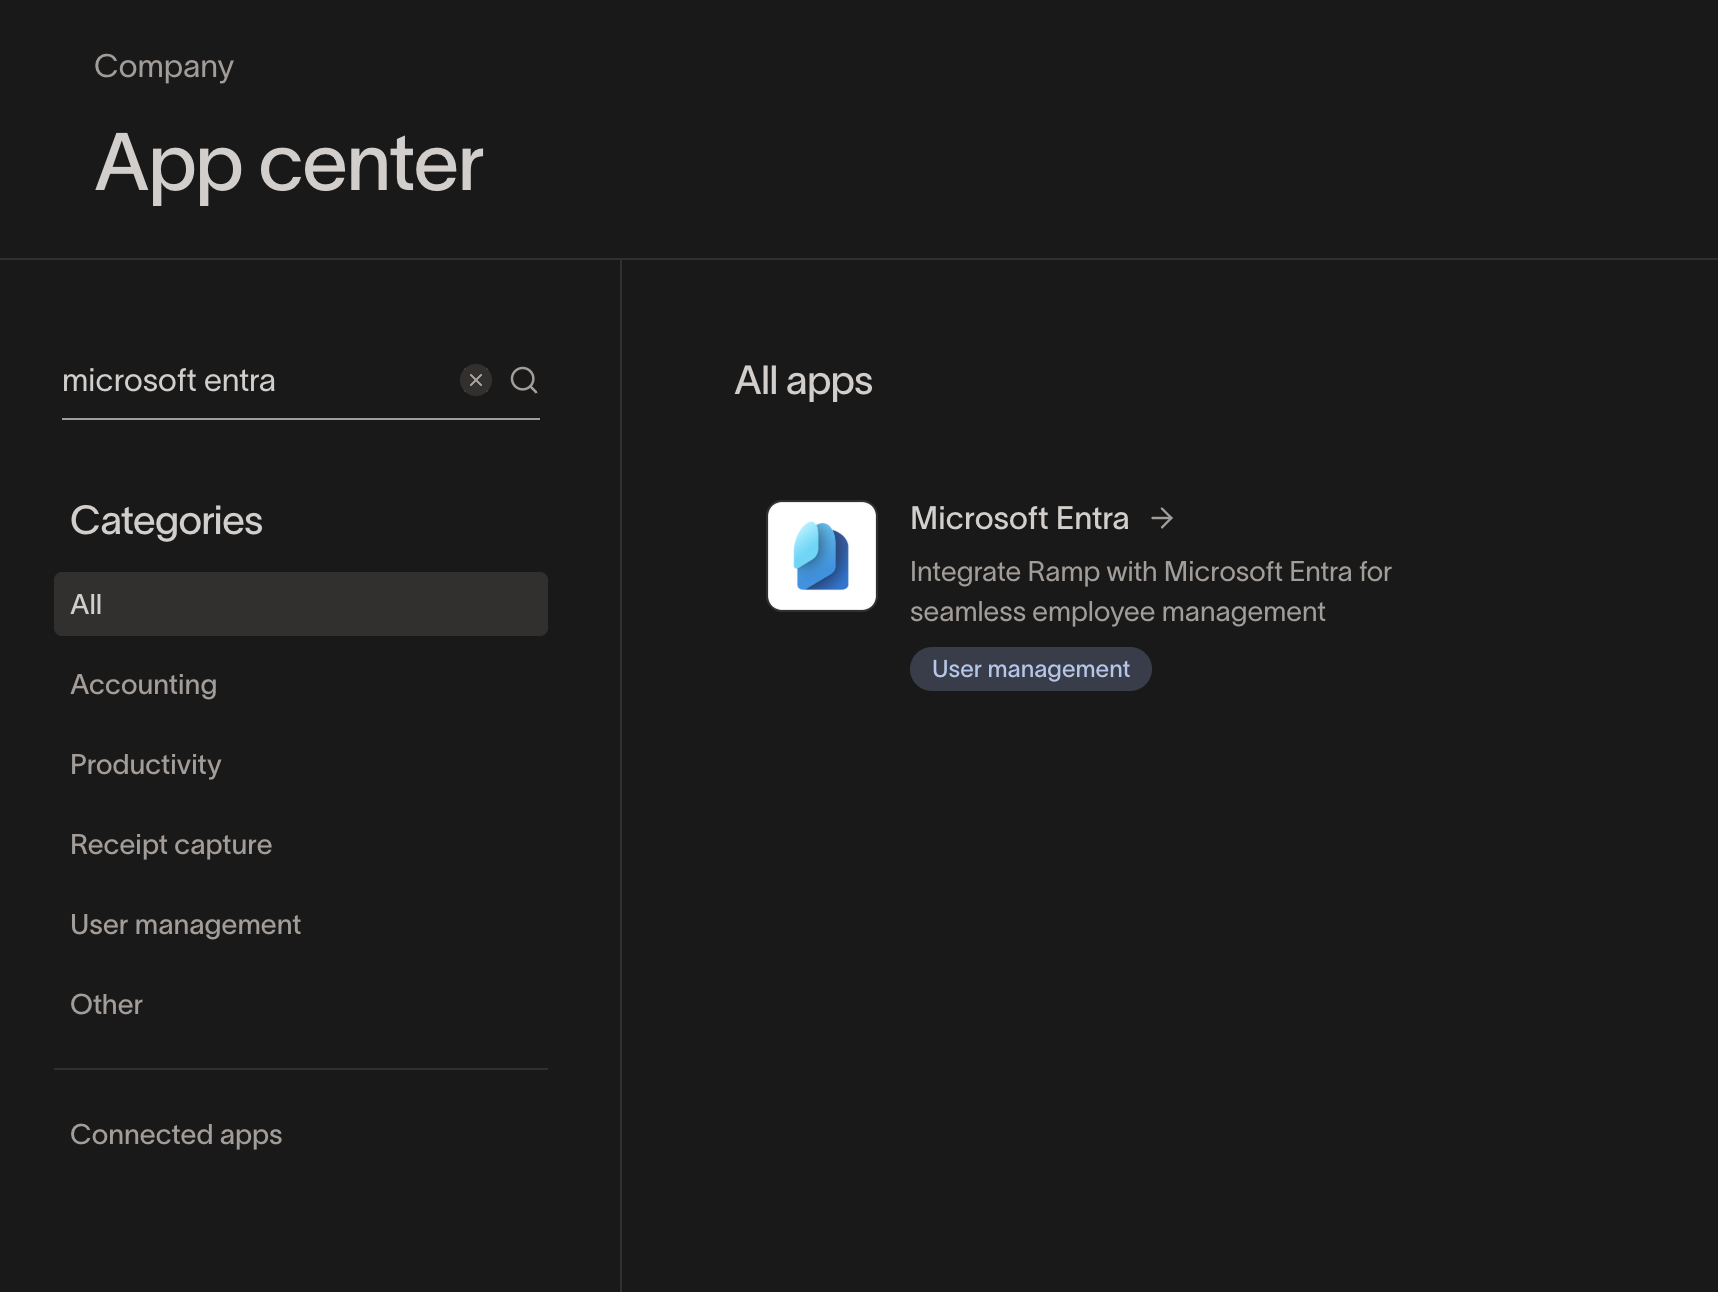Image resolution: width=1718 pixels, height=1292 pixels.
Task: Click the Integrate Ramp with Microsoft Entra description
Action: [x=1150, y=591]
